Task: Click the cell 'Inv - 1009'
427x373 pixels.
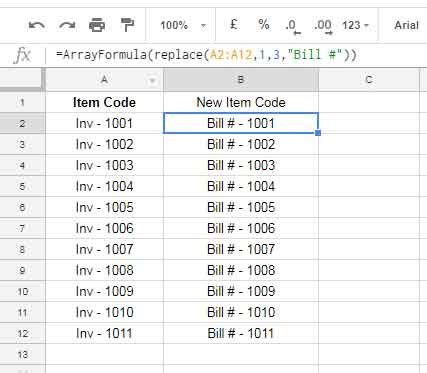Action: (104, 291)
